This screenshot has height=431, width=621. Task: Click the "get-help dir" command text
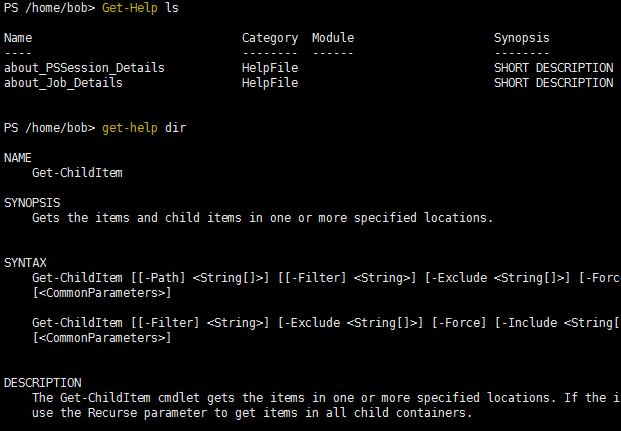pyautogui.click(x=144, y=128)
